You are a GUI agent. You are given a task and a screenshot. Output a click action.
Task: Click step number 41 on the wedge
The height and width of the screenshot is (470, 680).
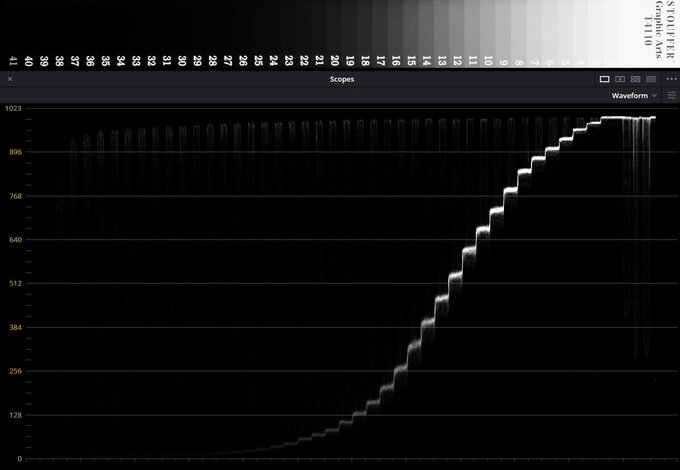pyautogui.click(x=13, y=61)
